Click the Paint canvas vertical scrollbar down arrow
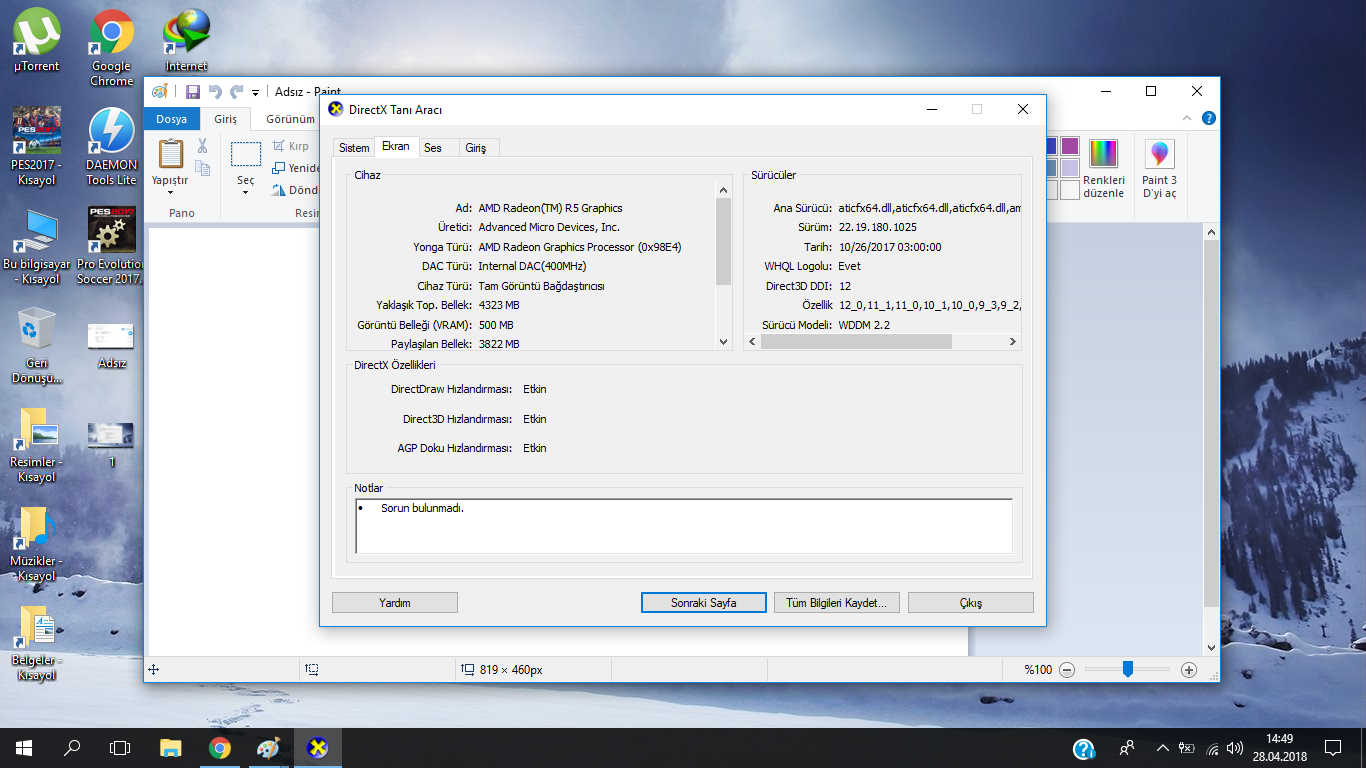This screenshot has width=1366, height=768. (1211, 647)
